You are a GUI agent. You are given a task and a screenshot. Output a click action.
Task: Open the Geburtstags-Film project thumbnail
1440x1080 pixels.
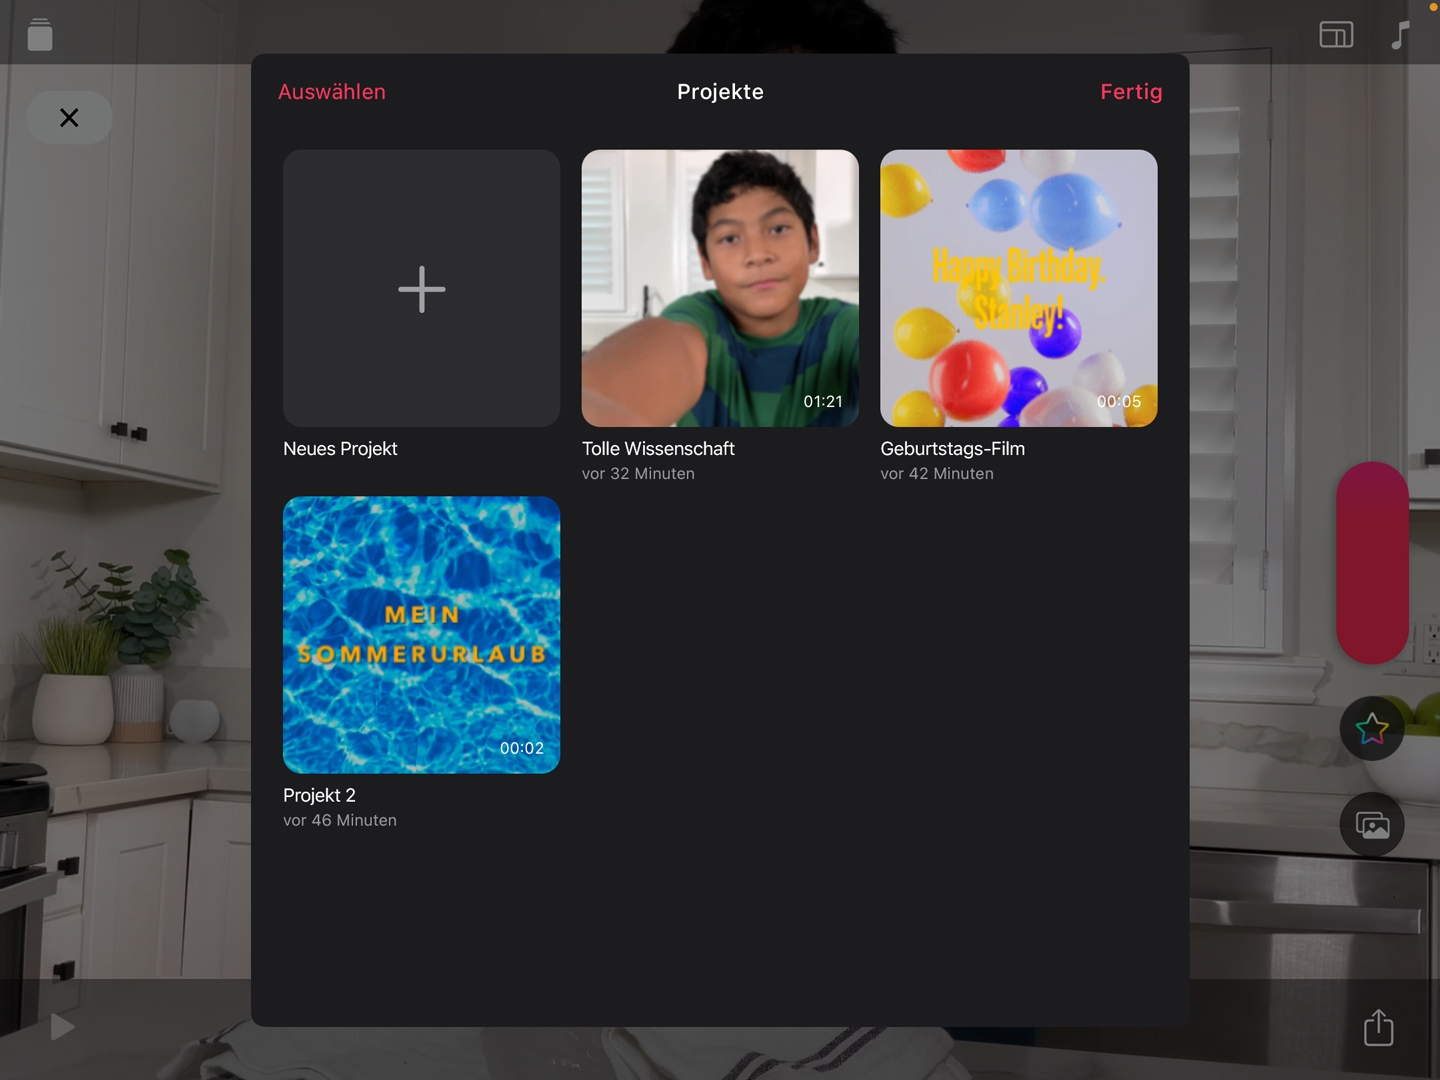tap(1019, 289)
